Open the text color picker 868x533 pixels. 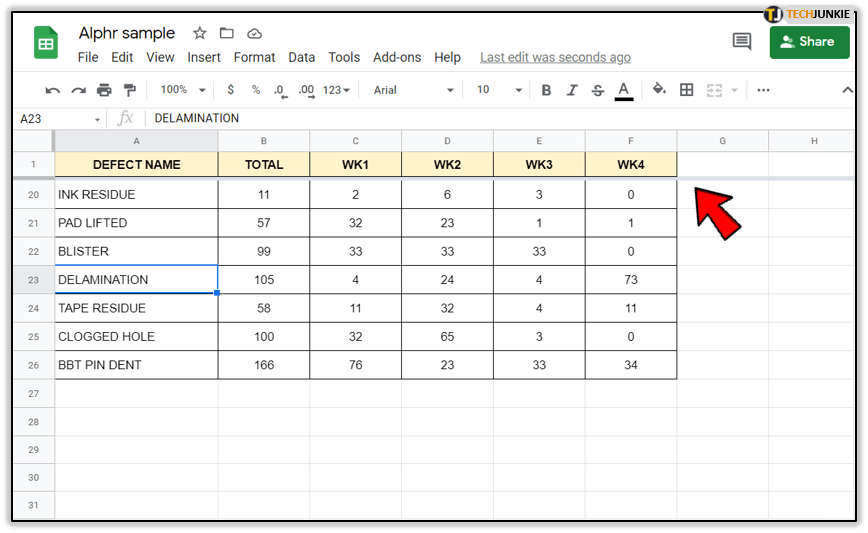click(x=624, y=90)
